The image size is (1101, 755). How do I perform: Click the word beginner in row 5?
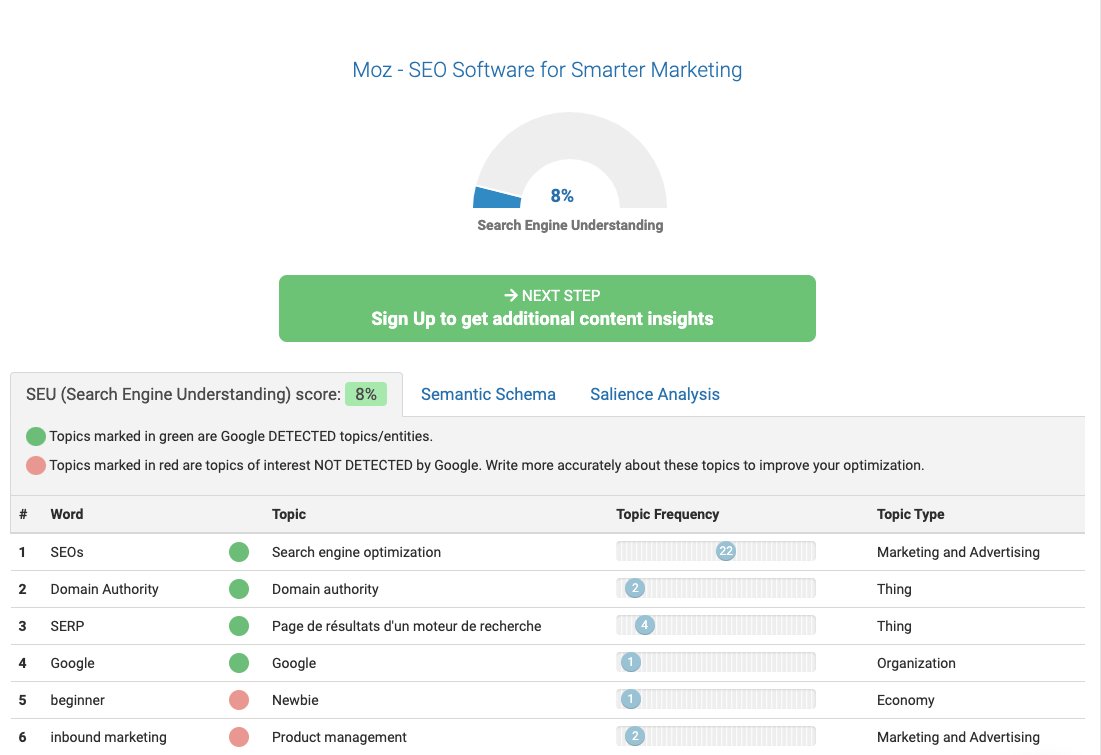77,700
